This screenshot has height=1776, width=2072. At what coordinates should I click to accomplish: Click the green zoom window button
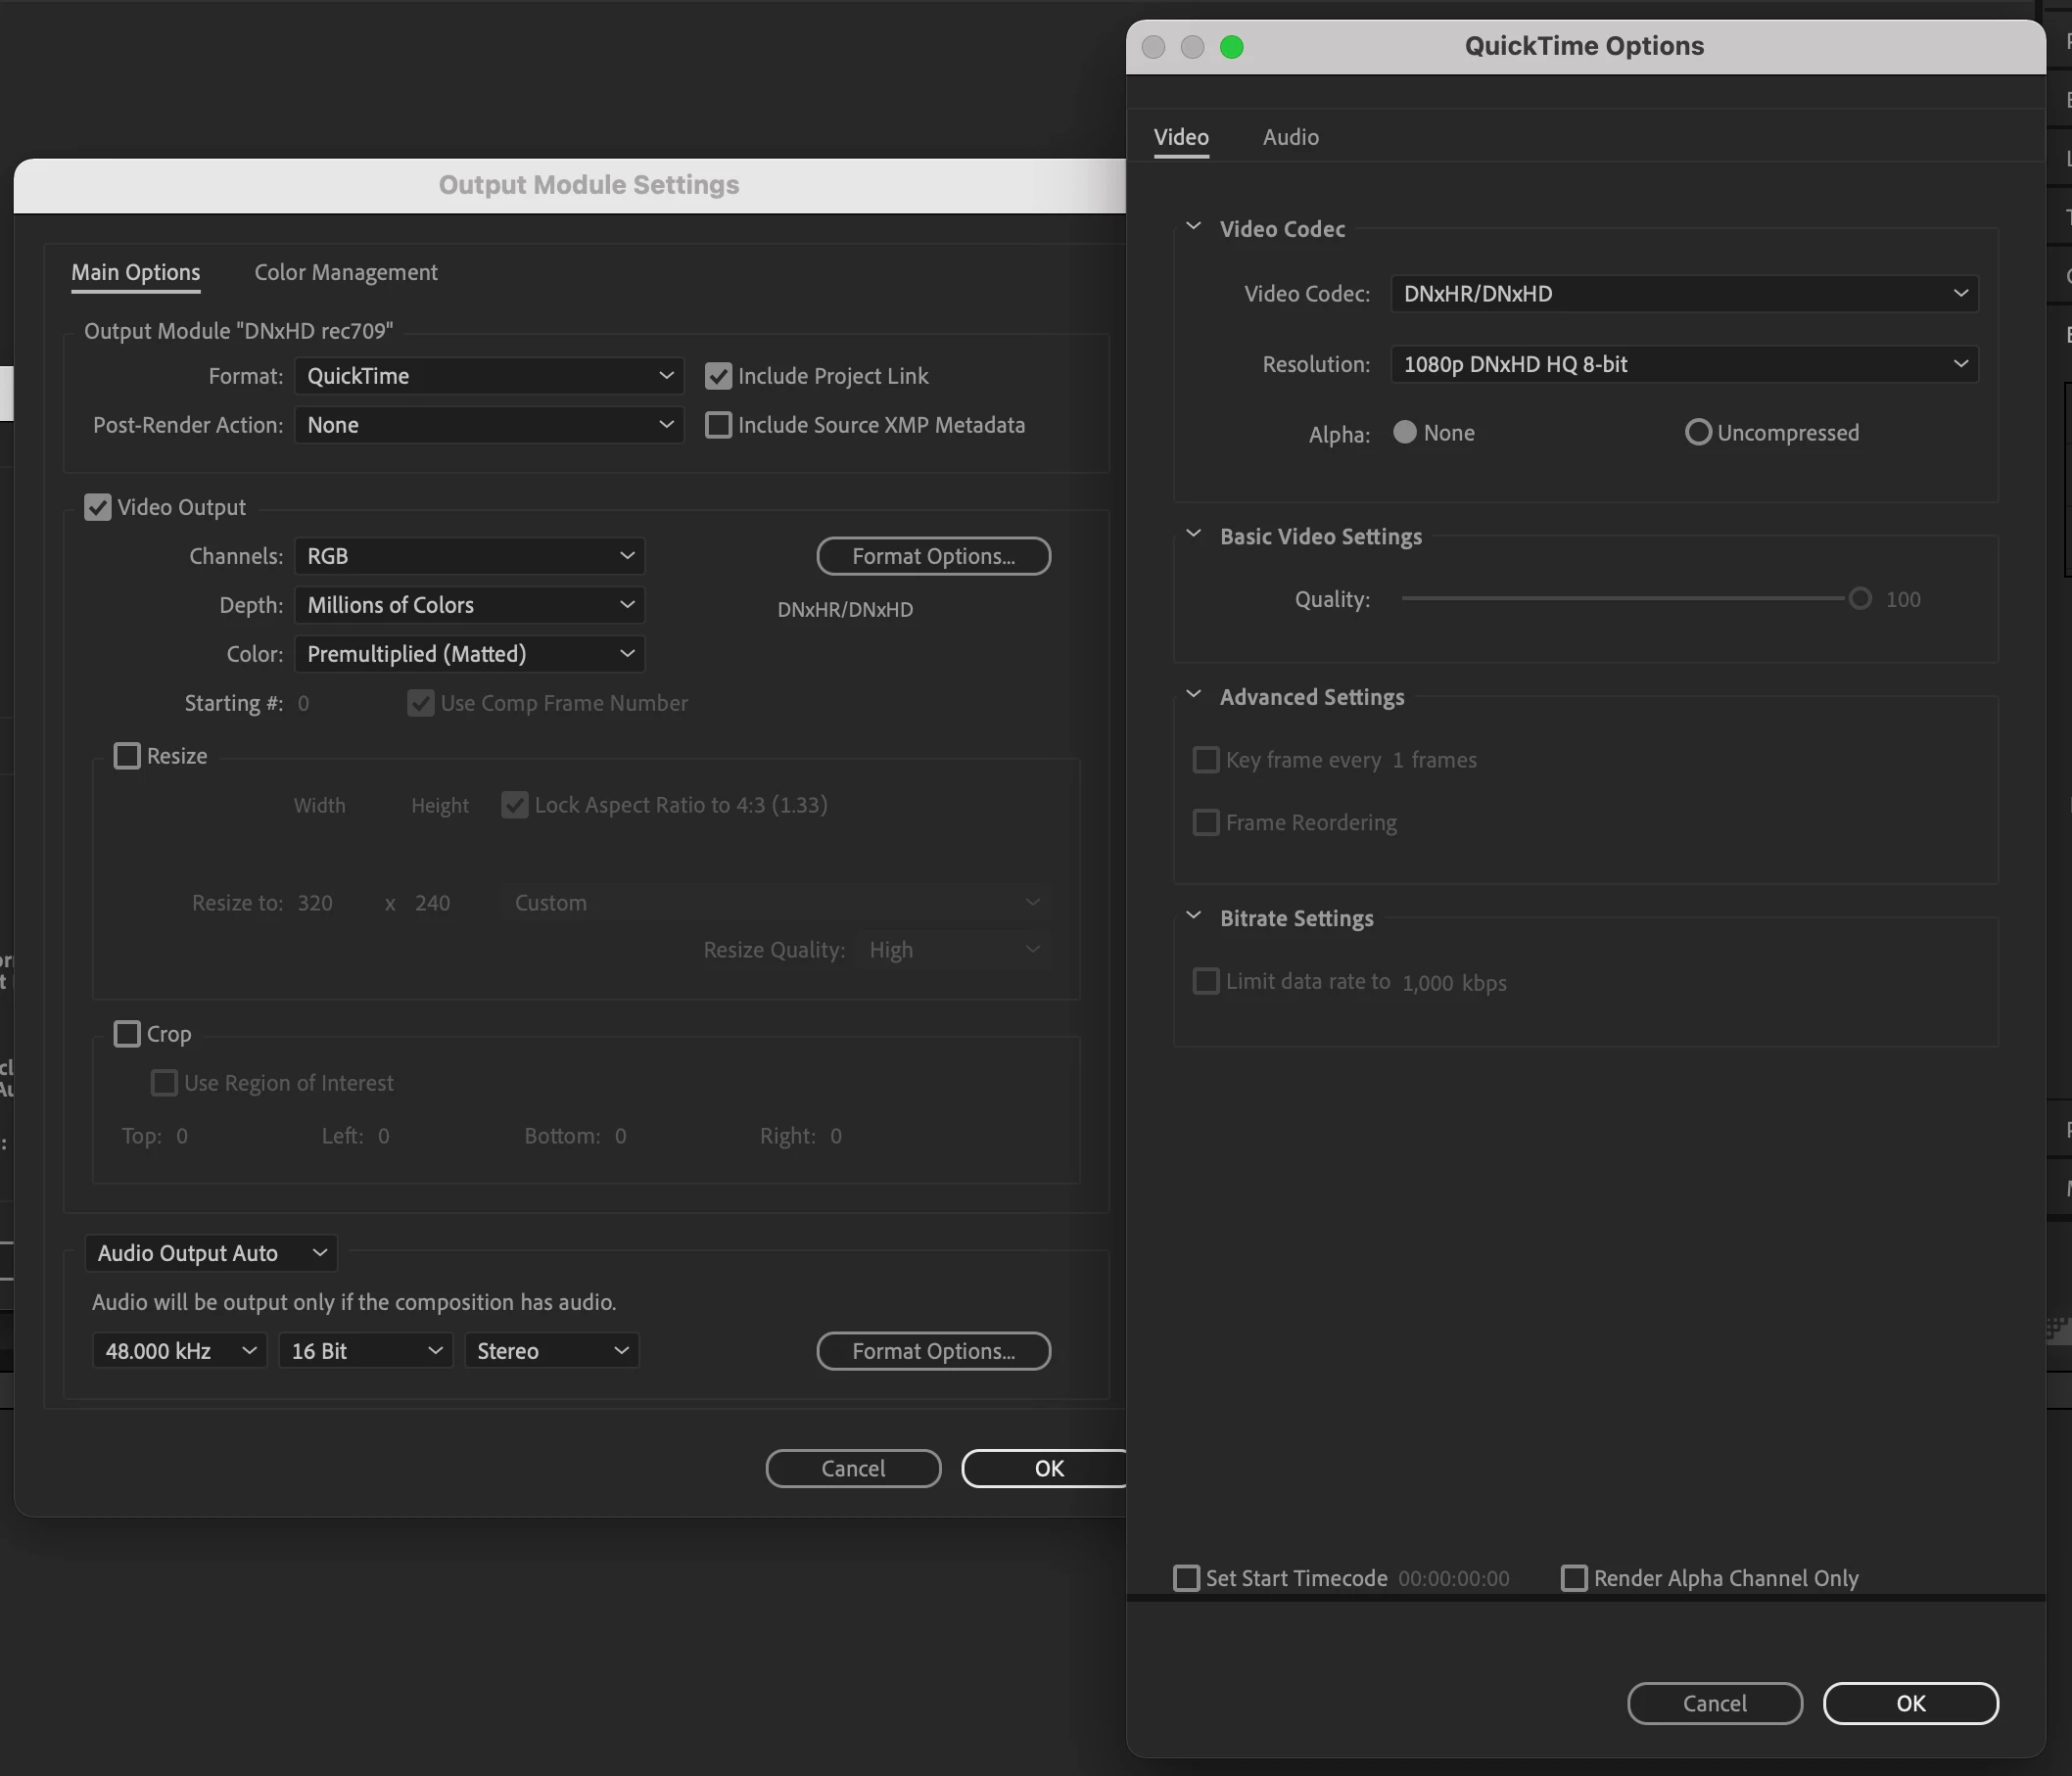[1232, 47]
